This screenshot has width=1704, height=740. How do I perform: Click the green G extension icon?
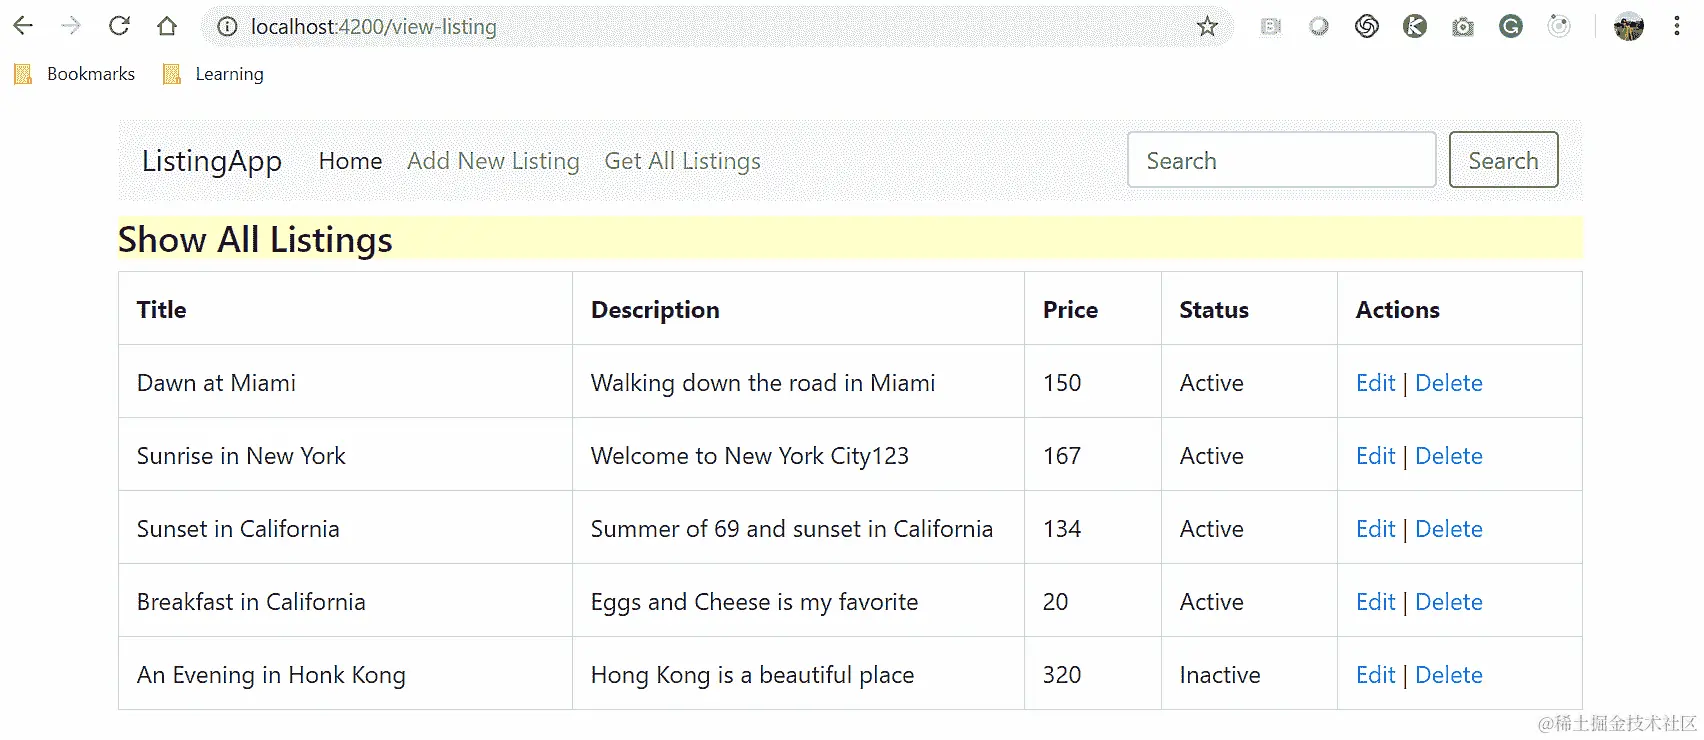(1511, 27)
